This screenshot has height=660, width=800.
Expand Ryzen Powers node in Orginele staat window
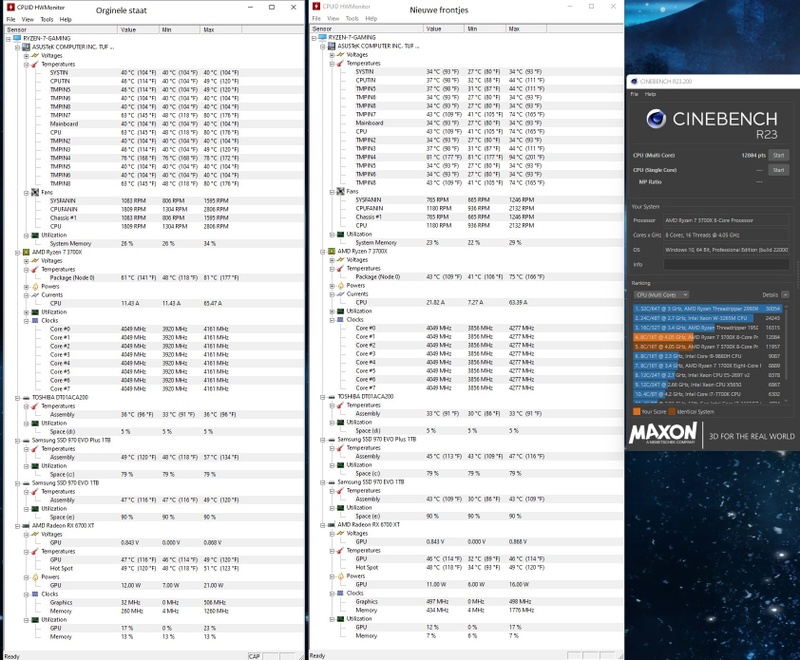(x=26, y=287)
